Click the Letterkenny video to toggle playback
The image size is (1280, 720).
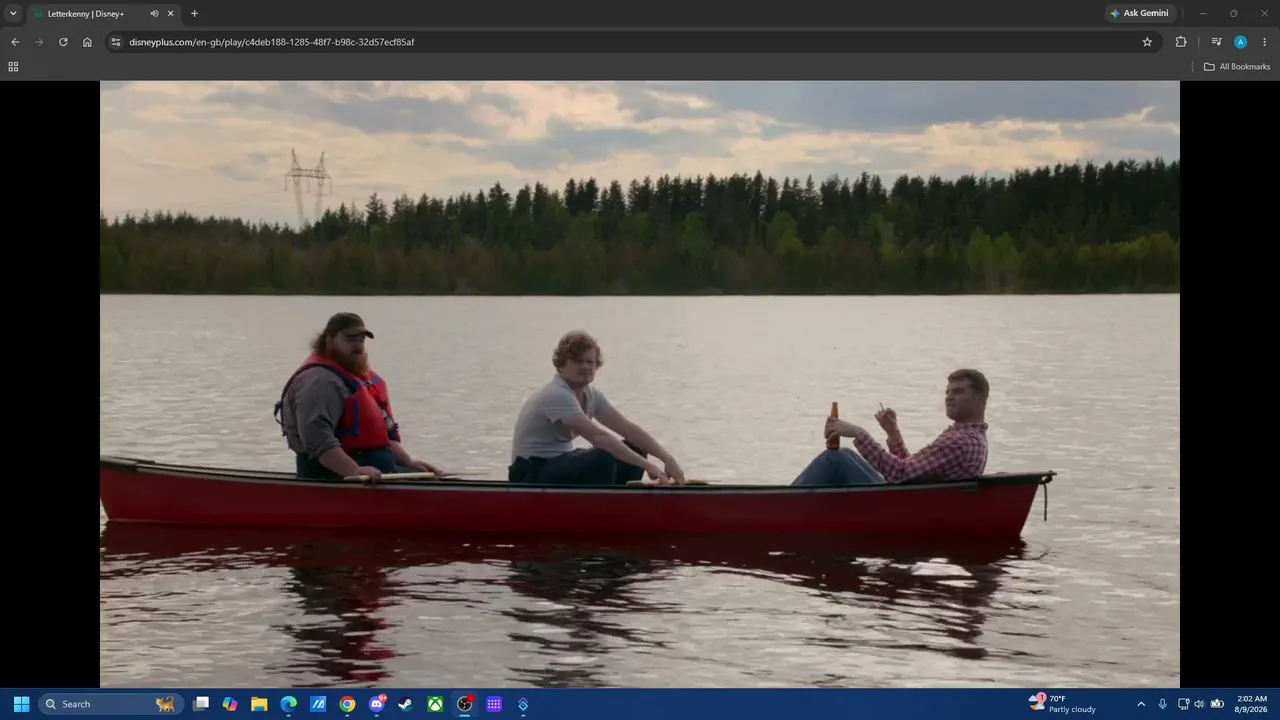click(640, 384)
